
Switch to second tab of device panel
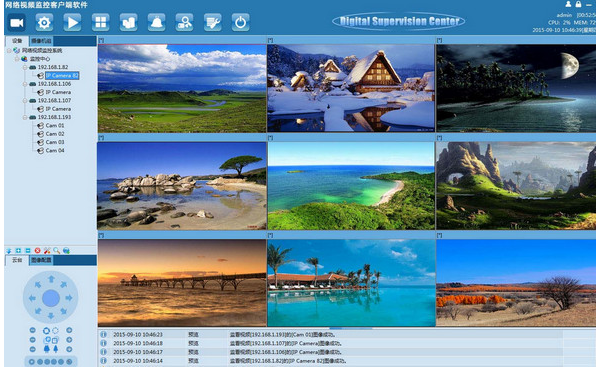[x=41, y=41]
